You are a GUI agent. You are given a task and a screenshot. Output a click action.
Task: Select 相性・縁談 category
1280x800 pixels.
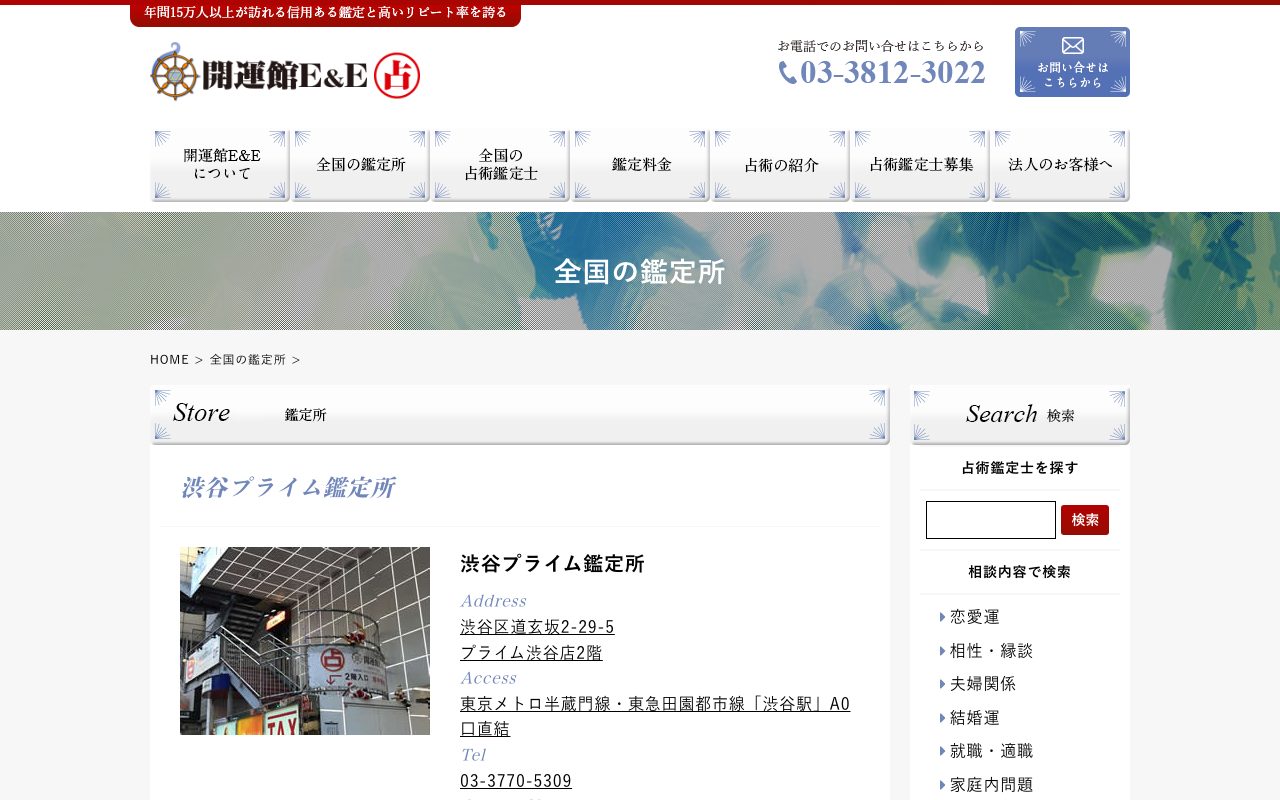(x=991, y=651)
